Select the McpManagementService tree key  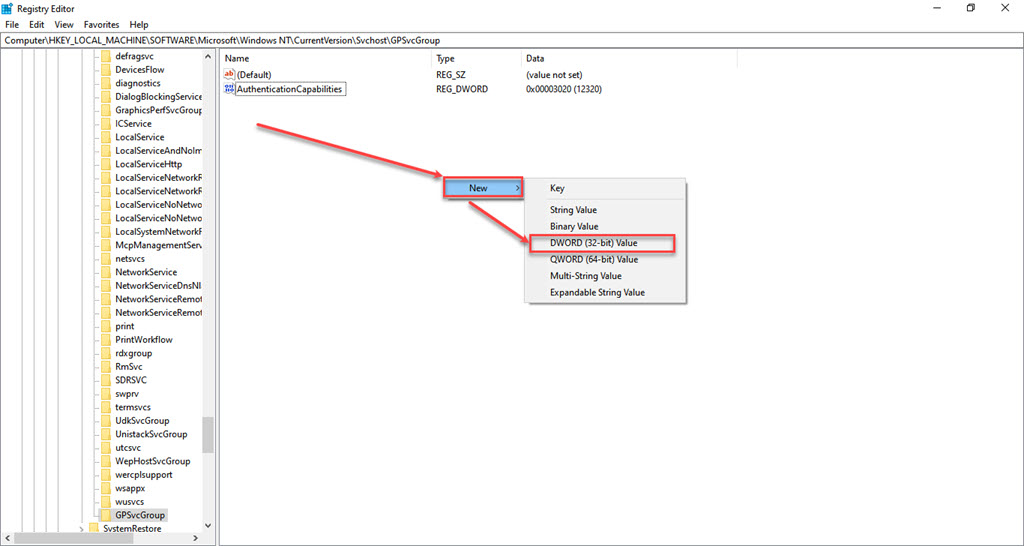pos(158,245)
